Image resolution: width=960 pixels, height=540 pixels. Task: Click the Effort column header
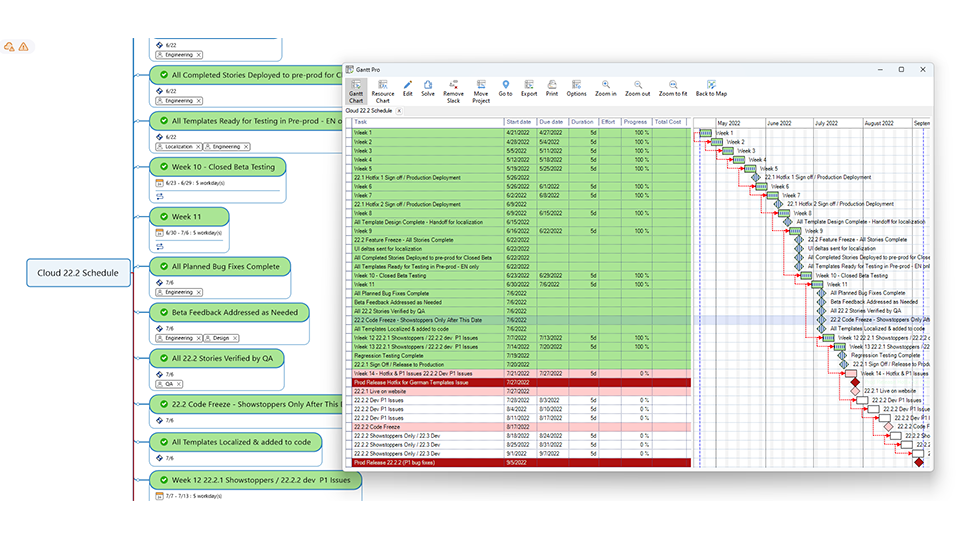(609, 122)
